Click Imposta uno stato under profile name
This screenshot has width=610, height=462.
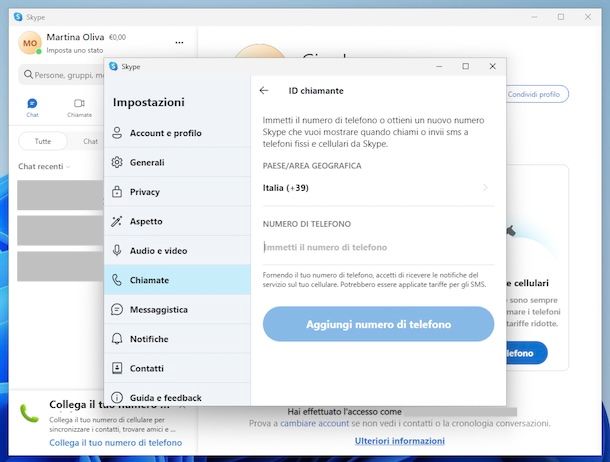click(75, 50)
